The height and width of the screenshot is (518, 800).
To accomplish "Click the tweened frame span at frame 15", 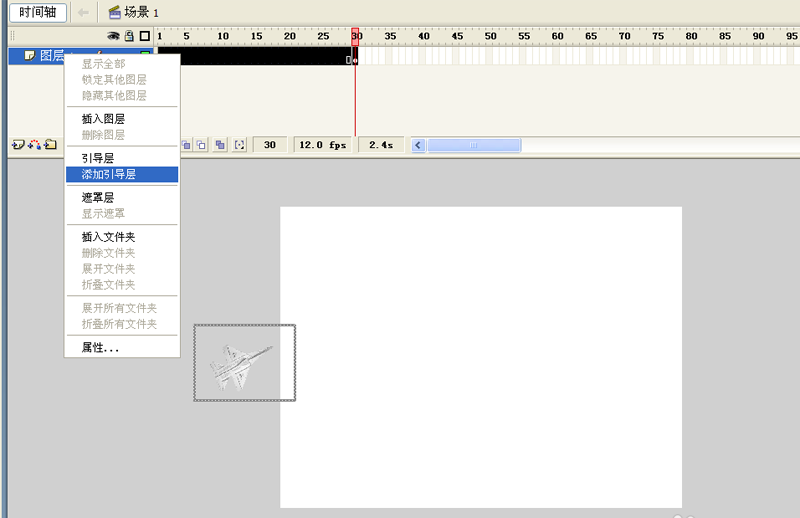I will [x=256, y=56].
